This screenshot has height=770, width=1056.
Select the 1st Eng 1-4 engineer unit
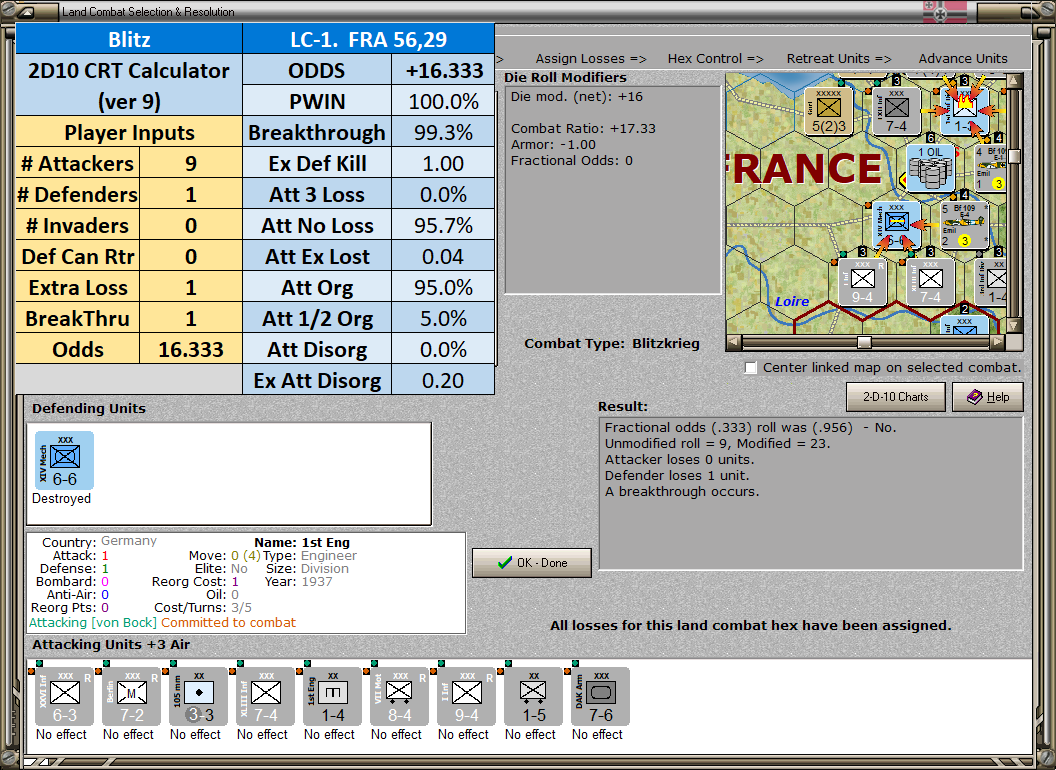pos(333,696)
